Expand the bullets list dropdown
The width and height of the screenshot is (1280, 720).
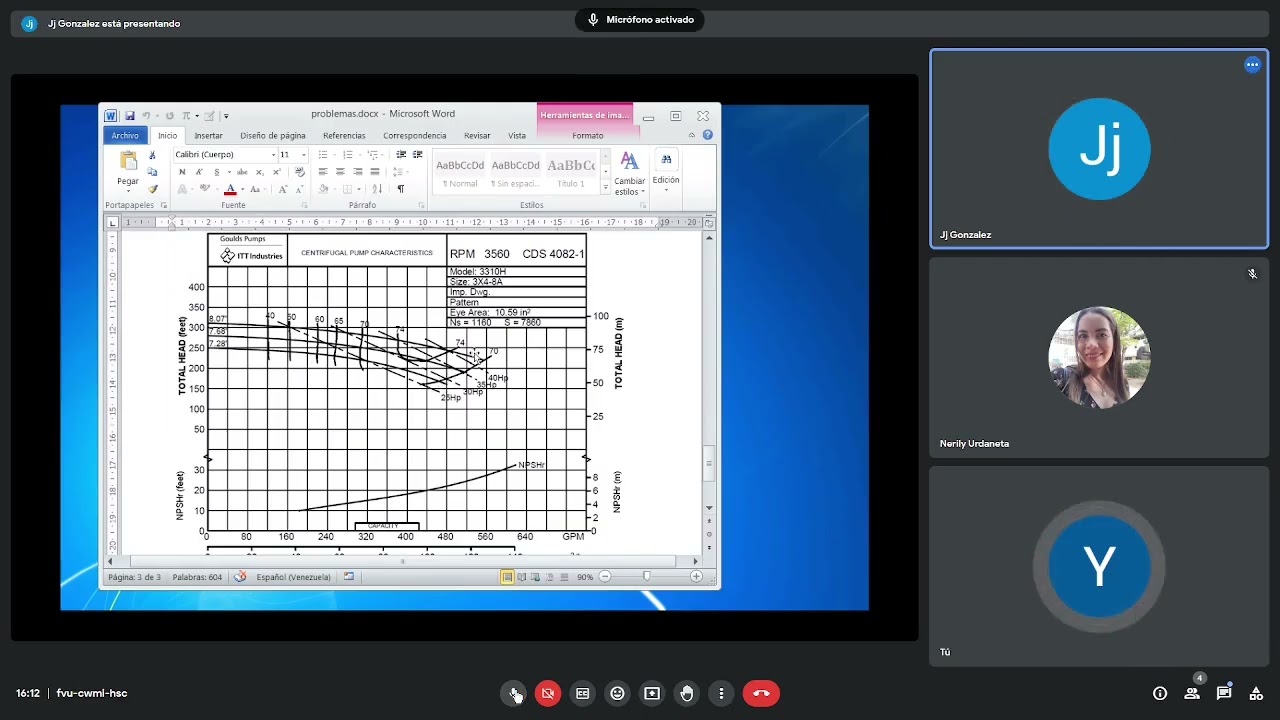334,155
